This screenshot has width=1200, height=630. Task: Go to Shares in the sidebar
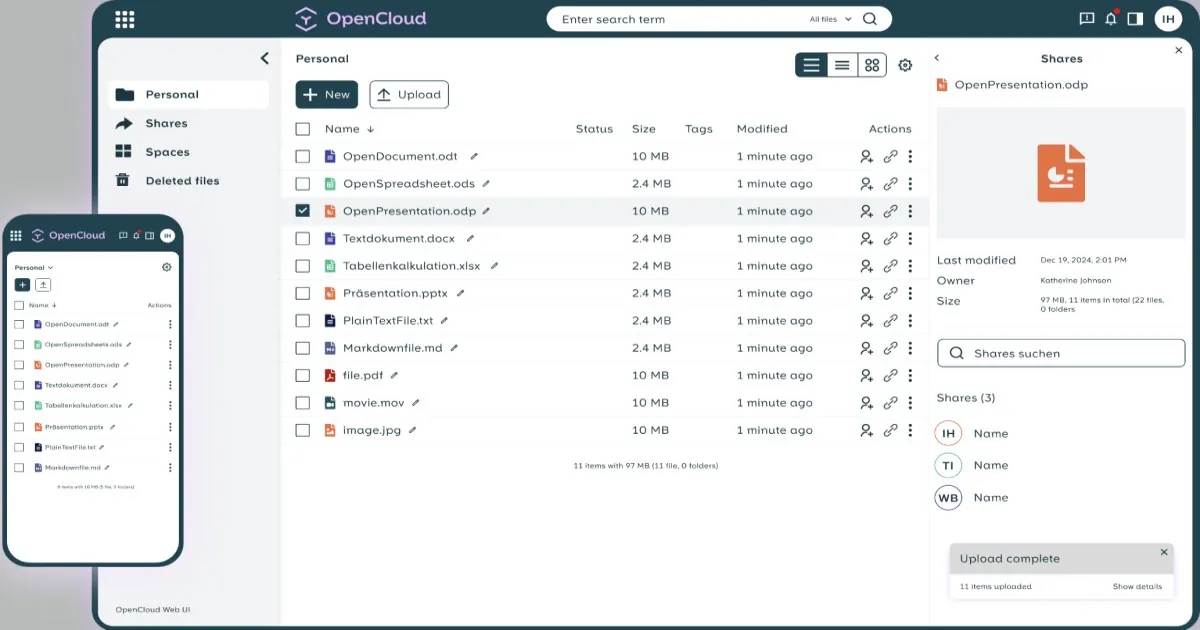click(166, 123)
